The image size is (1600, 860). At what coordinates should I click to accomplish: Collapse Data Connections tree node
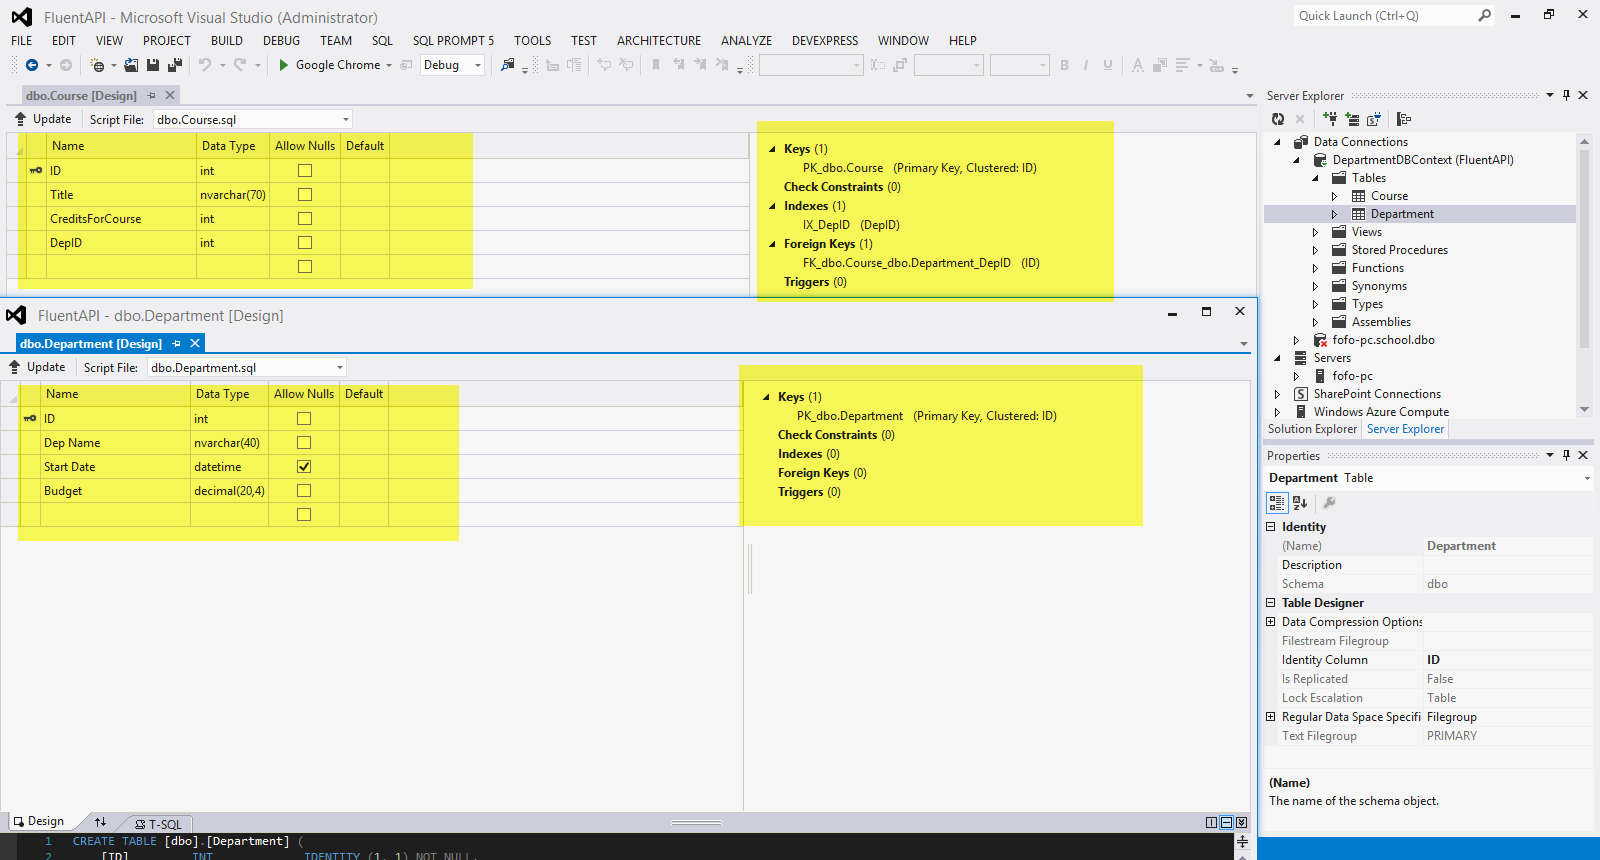1277,142
